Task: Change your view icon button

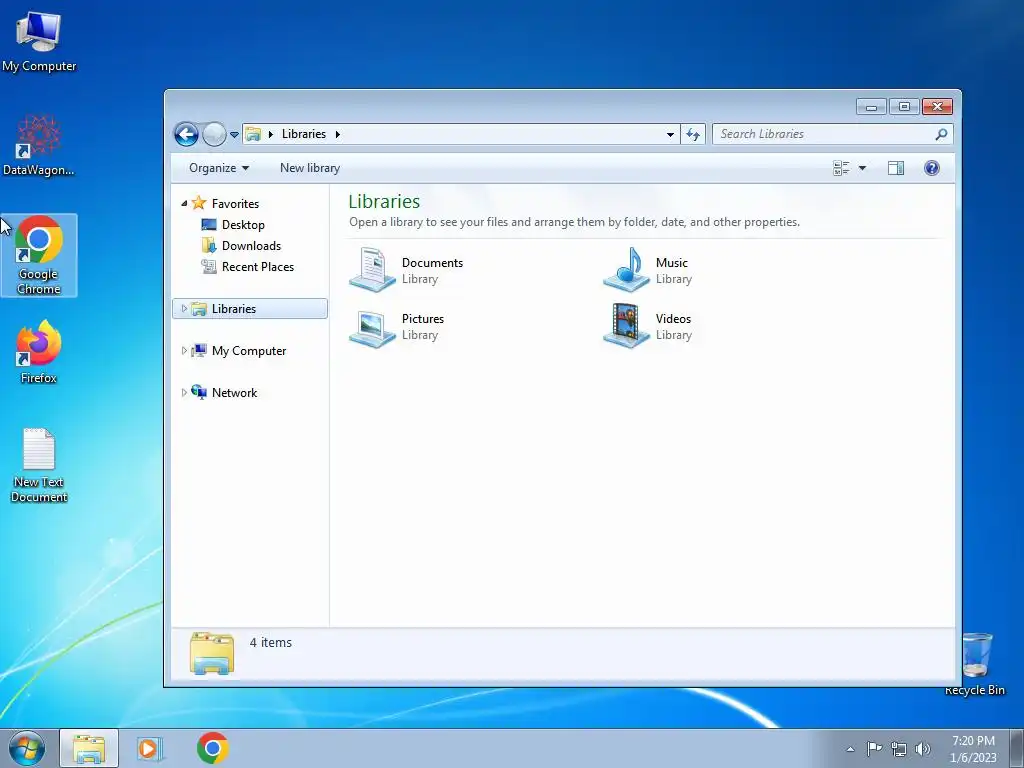Action: [841, 168]
